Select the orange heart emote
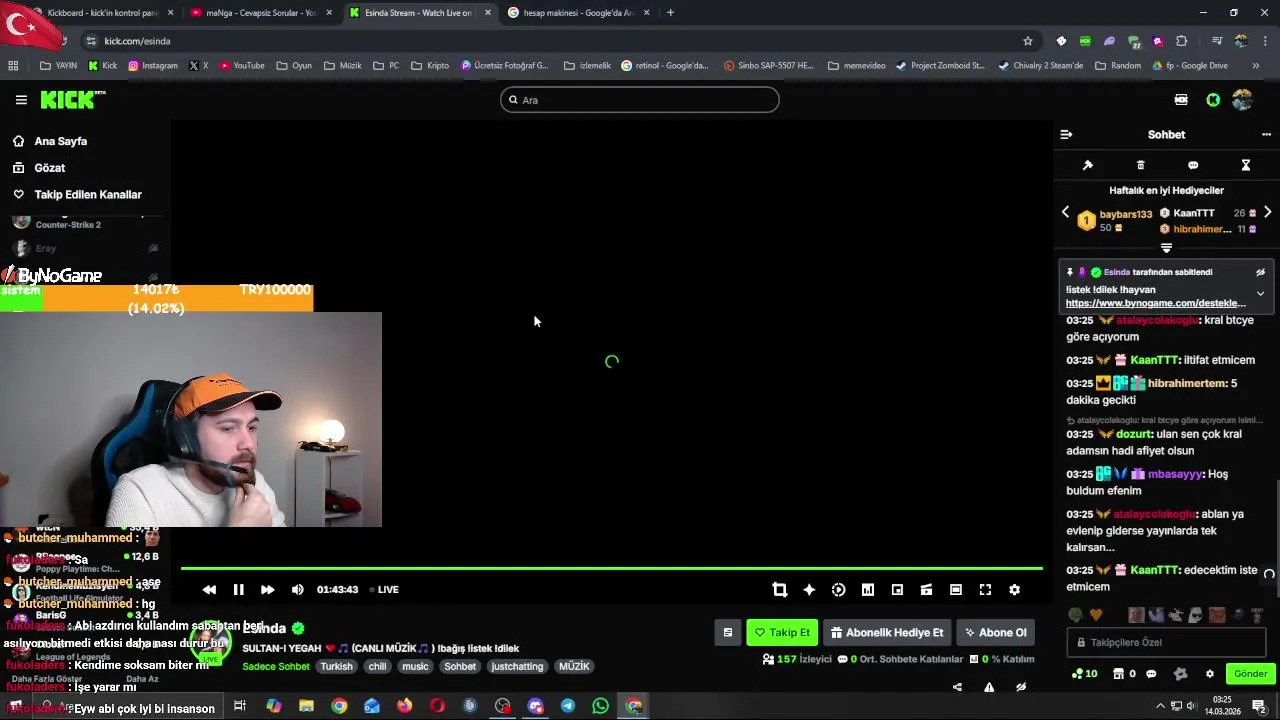Screen dimensions: 1280x720 1095,615
